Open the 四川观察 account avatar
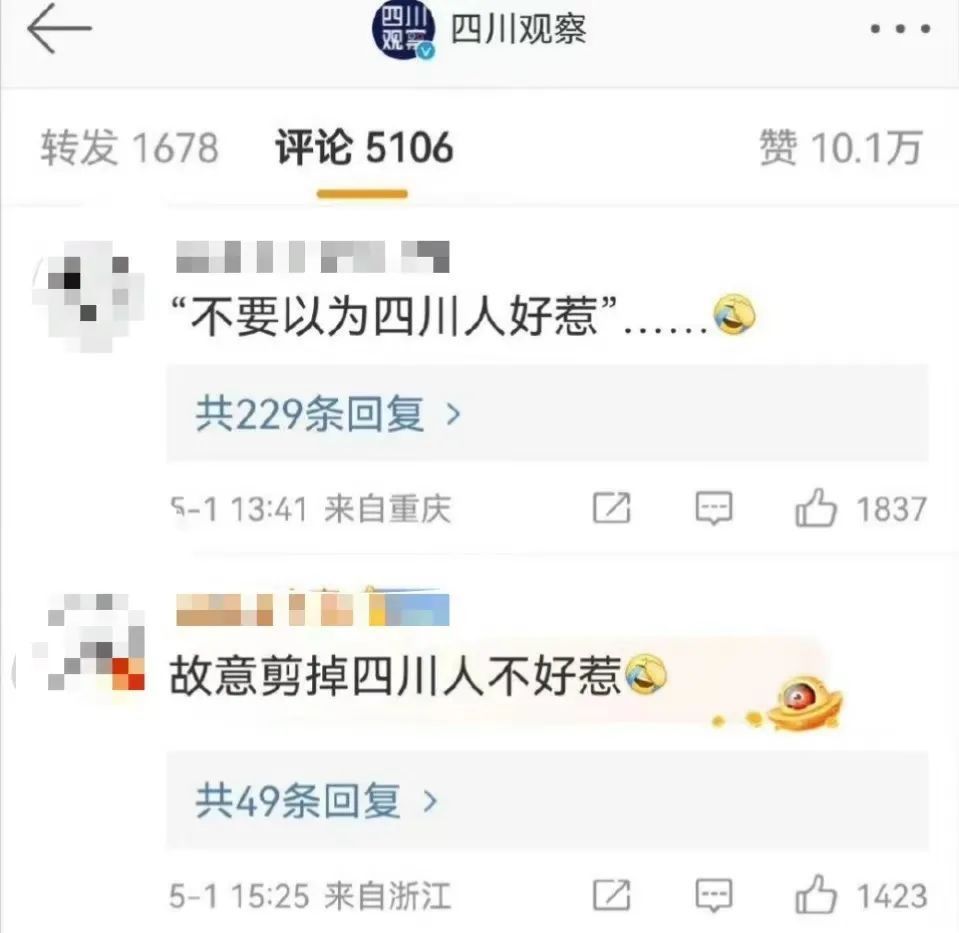The height and width of the screenshot is (933, 959). (404, 31)
